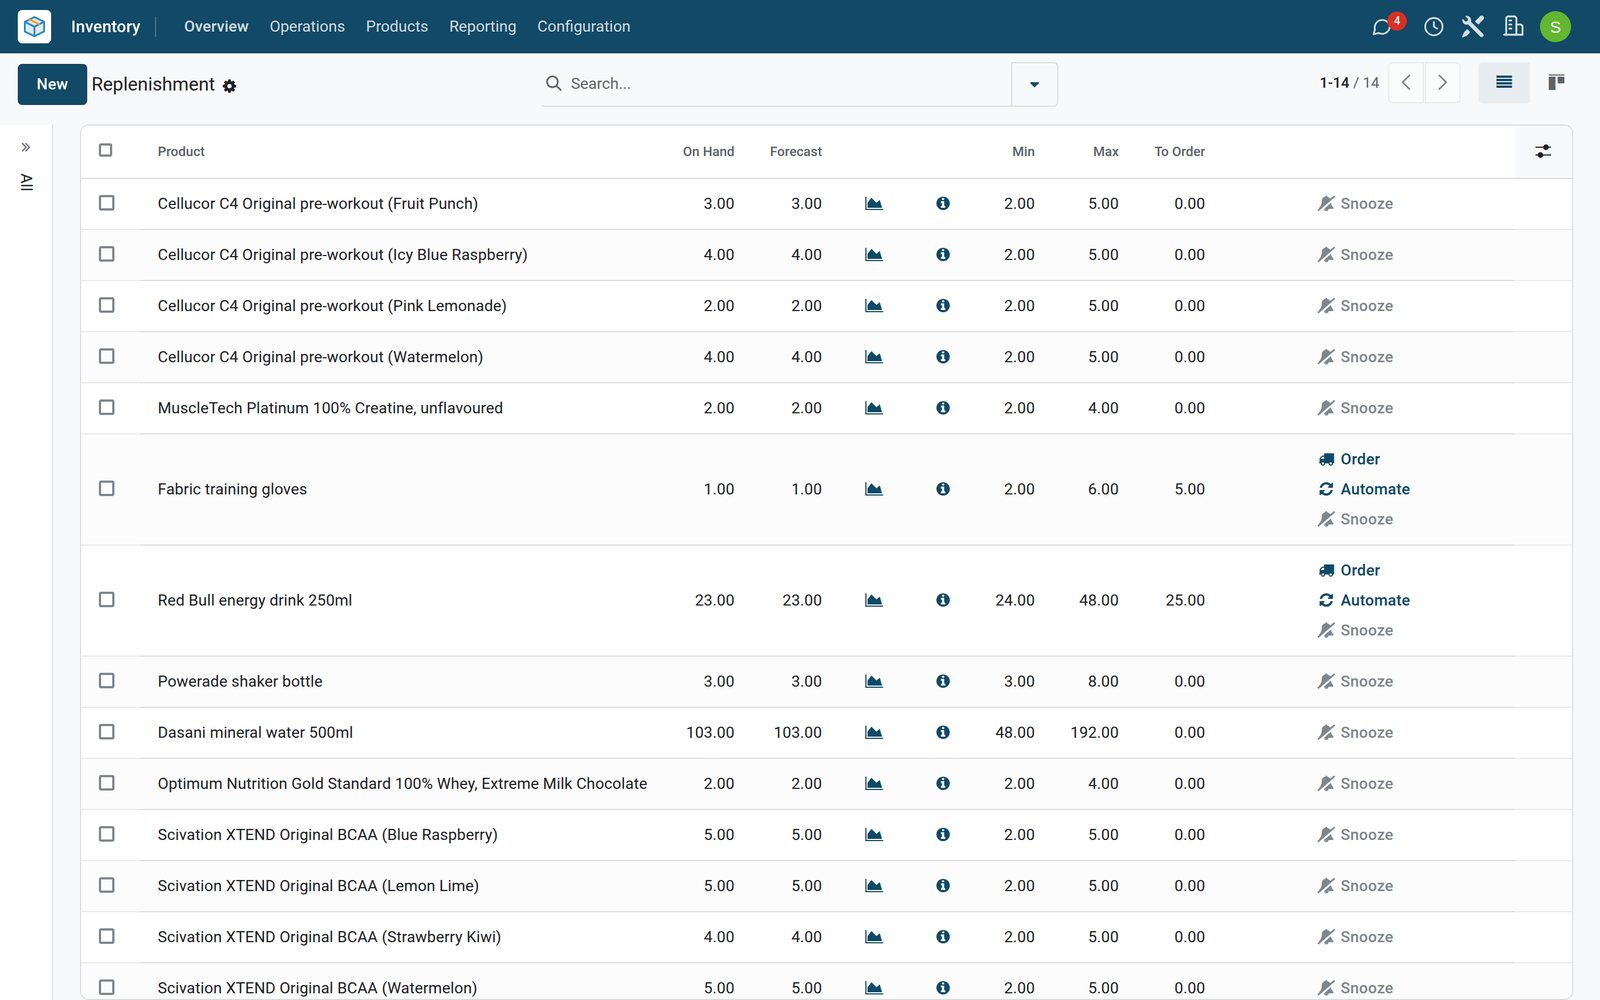
Task: Open info icon for Scivation XTEND Lemon Lime
Action: click(x=943, y=886)
